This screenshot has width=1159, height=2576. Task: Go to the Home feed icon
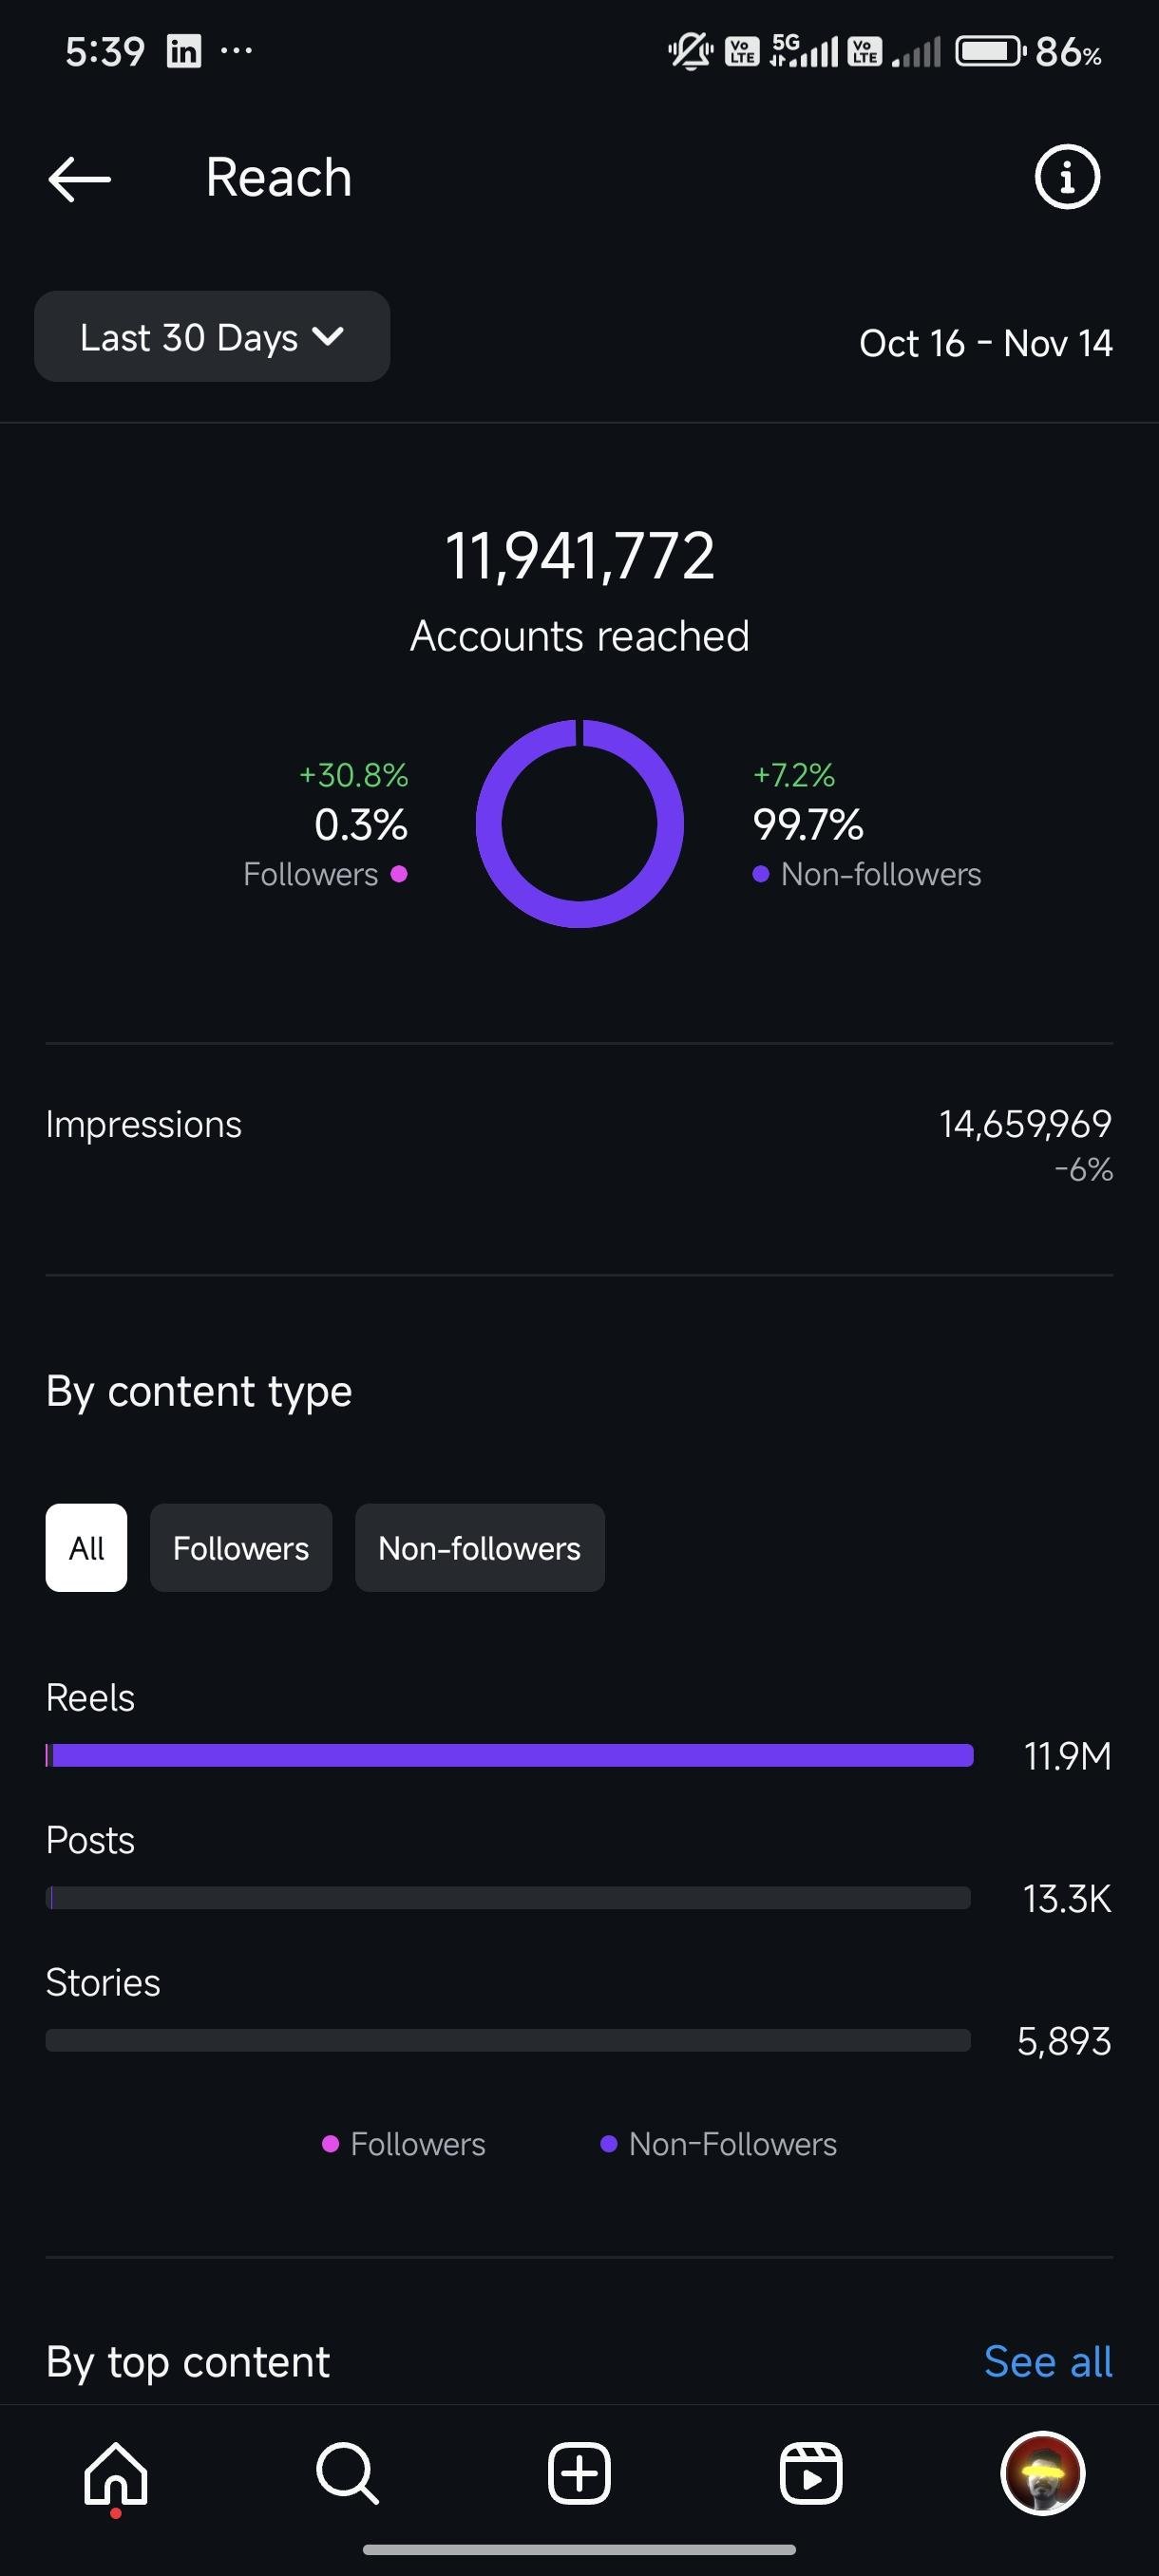pos(116,2474)
